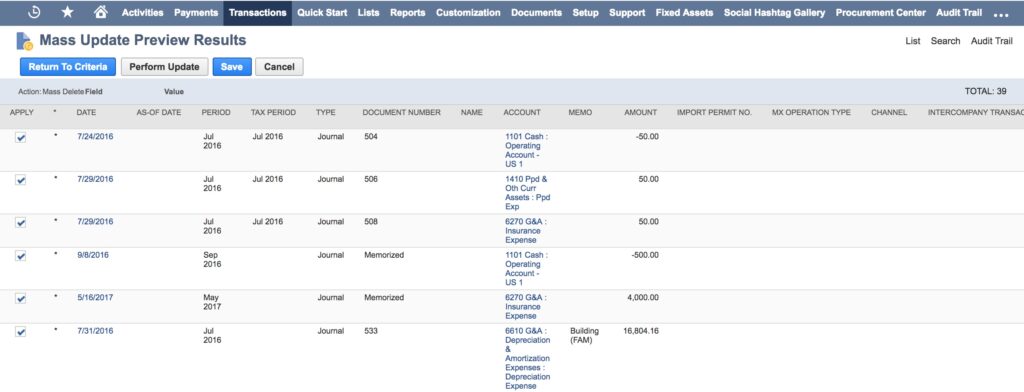This screenshot has height=392, width=1024.
Task: Uncheck Apply for journal 506 row
Action: [21, 180]
